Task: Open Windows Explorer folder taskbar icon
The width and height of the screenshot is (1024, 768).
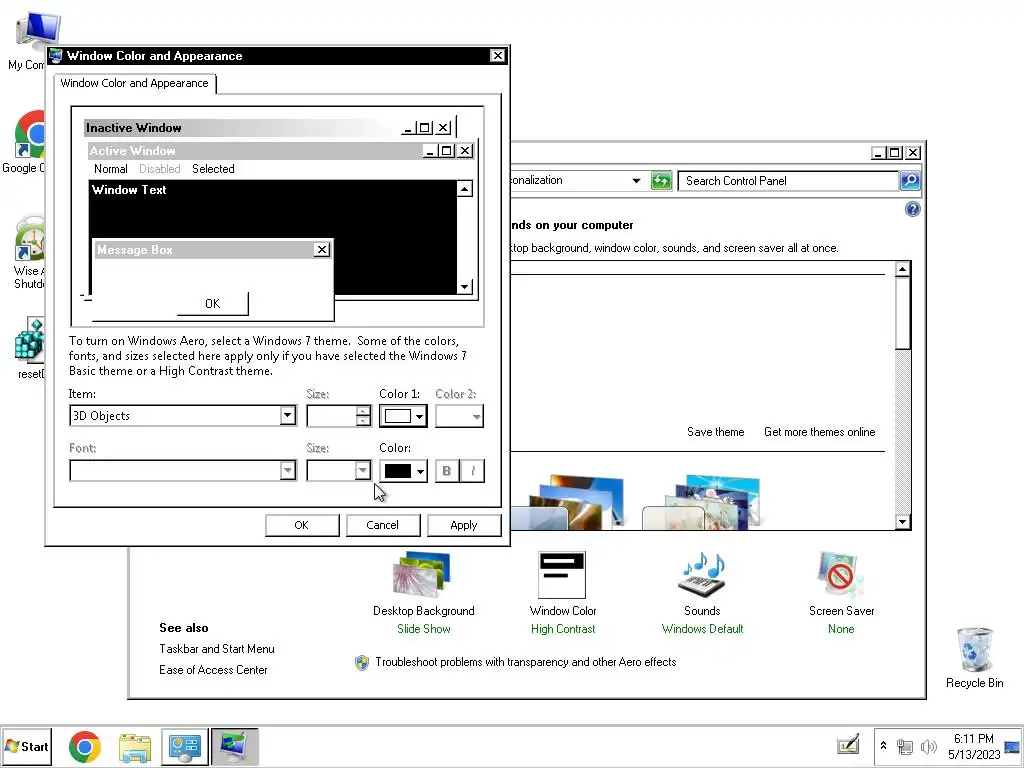Action: pos(135,747)
